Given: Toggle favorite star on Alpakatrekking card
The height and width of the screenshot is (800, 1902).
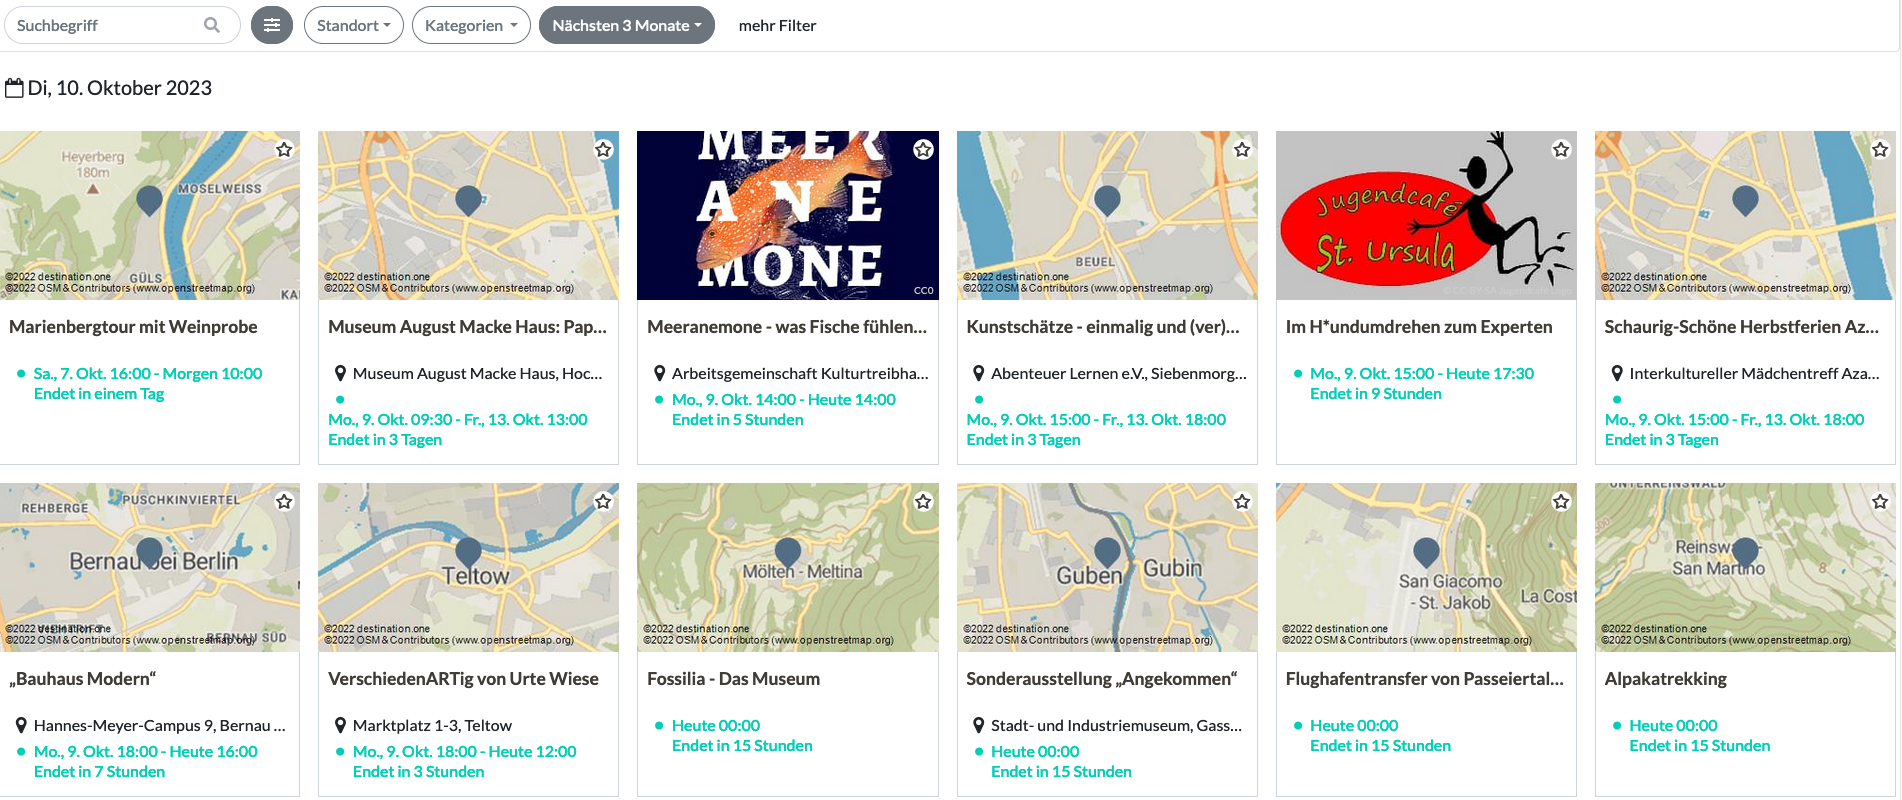Looking at the screenshot, I should 1880,501.
